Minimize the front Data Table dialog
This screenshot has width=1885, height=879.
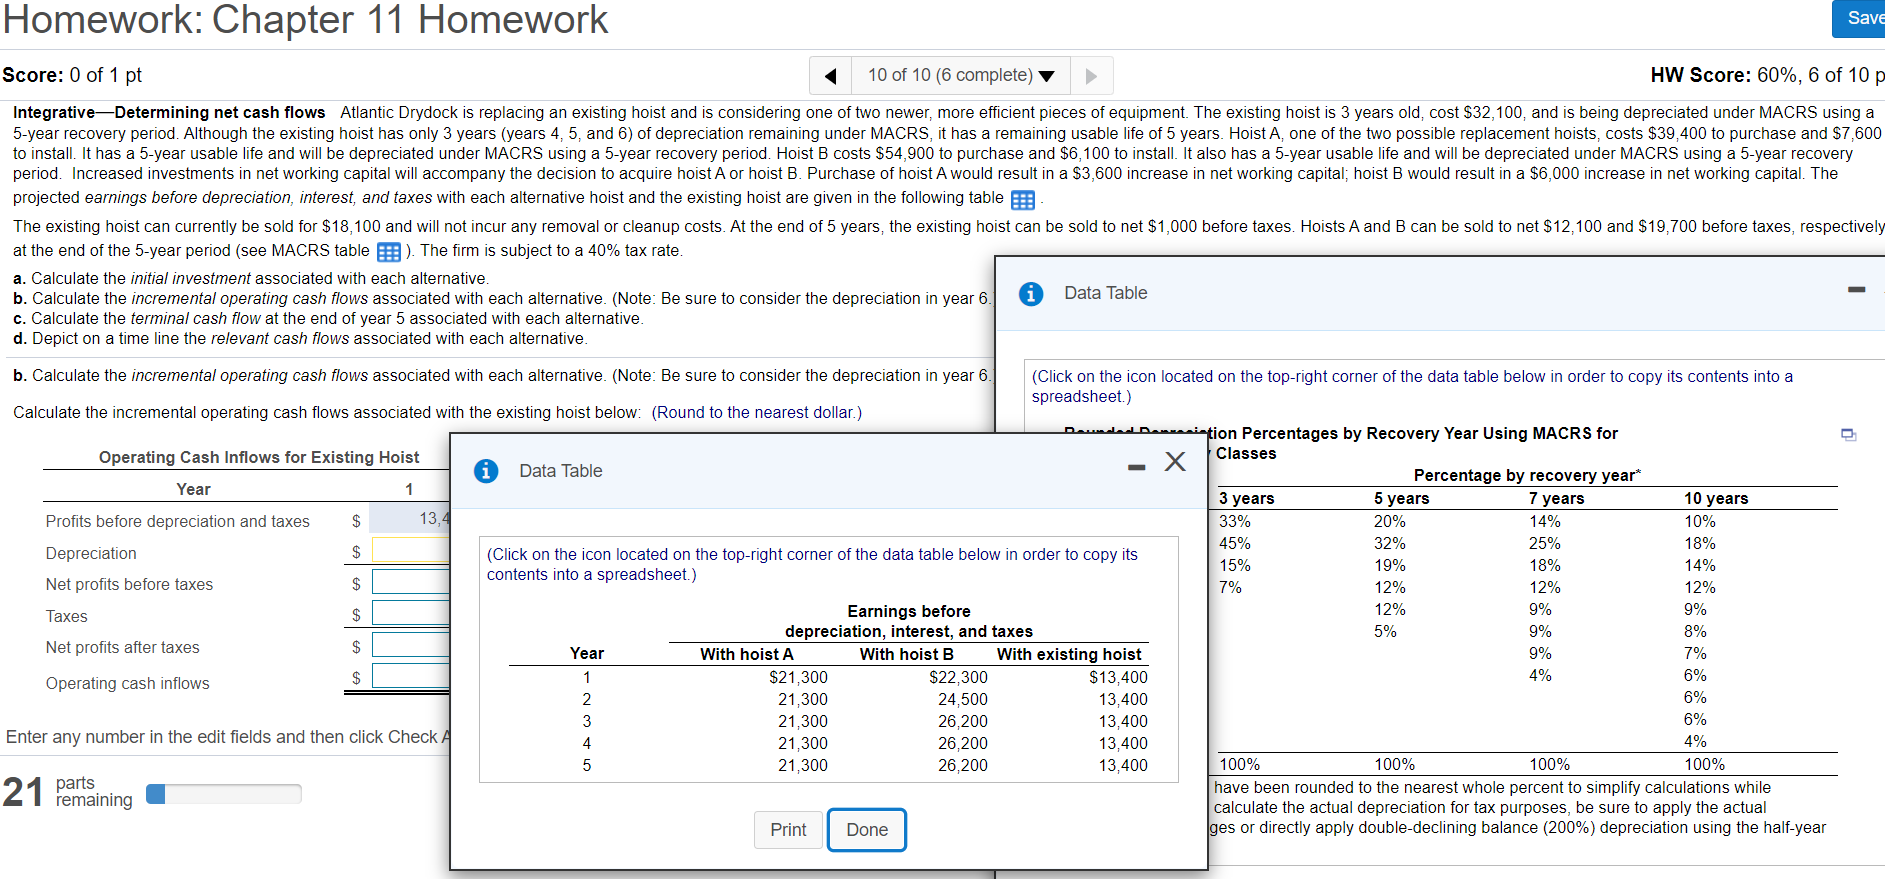tap(1136, 467)
